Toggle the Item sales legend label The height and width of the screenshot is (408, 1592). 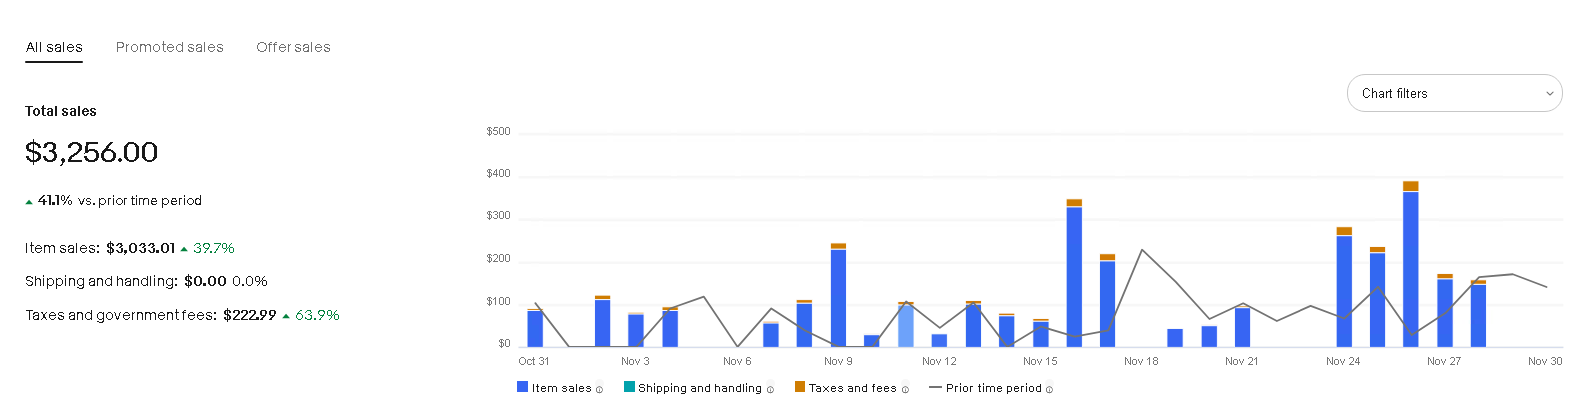click(x=561, y=388)
